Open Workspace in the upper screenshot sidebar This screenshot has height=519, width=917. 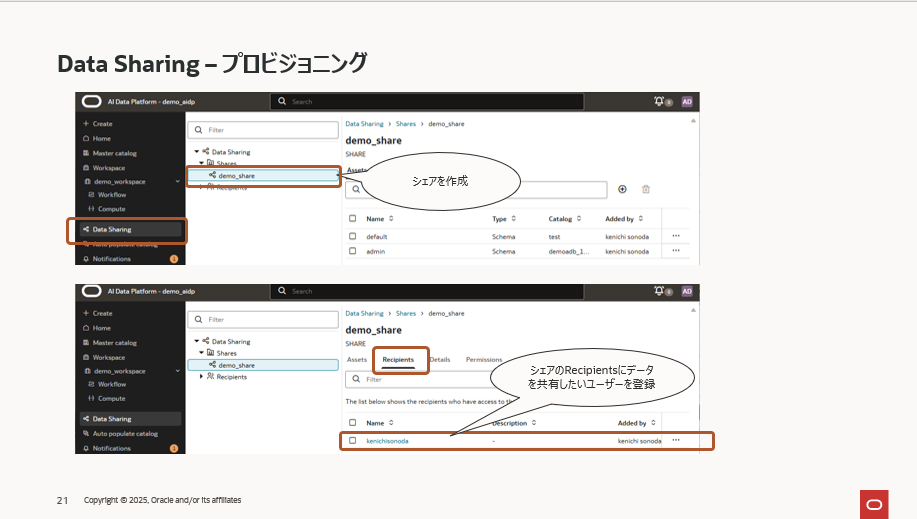coord(104,168)
